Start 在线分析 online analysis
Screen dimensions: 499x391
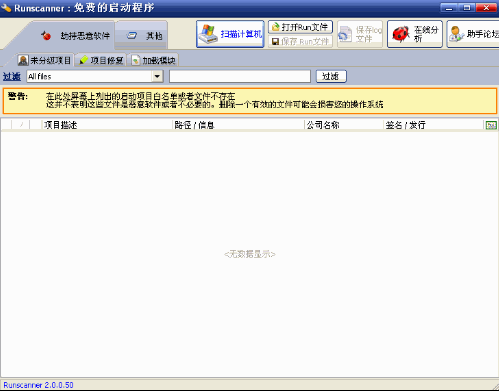(x=415, y=34)
